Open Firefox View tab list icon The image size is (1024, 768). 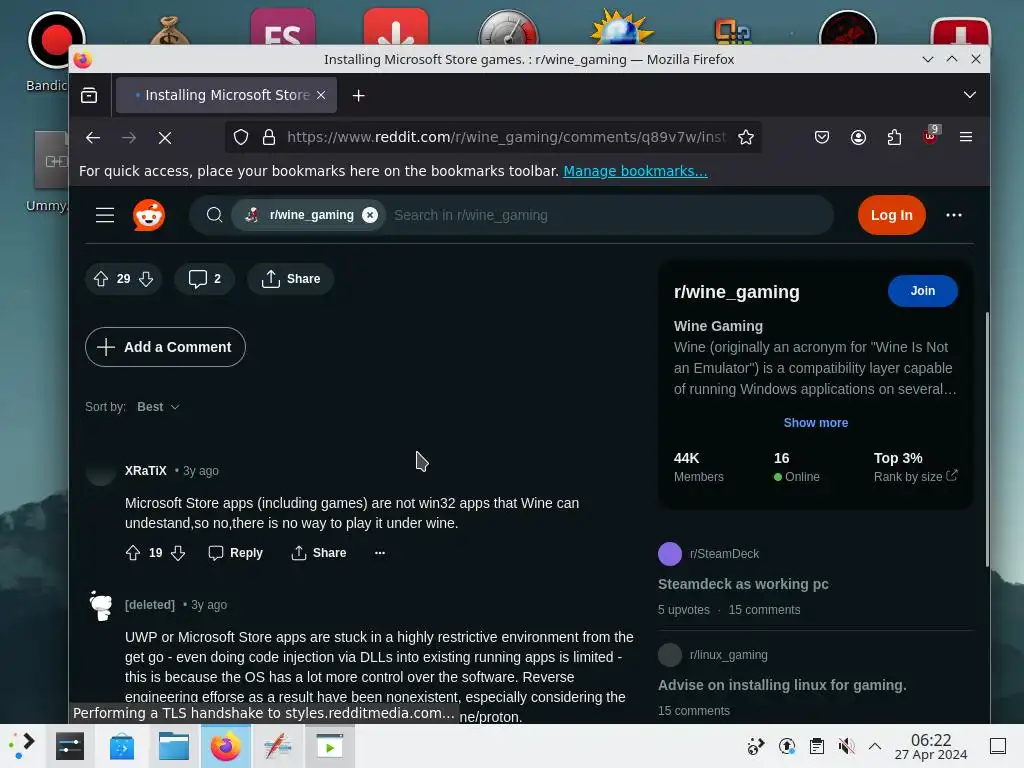(x=89, y=95)
